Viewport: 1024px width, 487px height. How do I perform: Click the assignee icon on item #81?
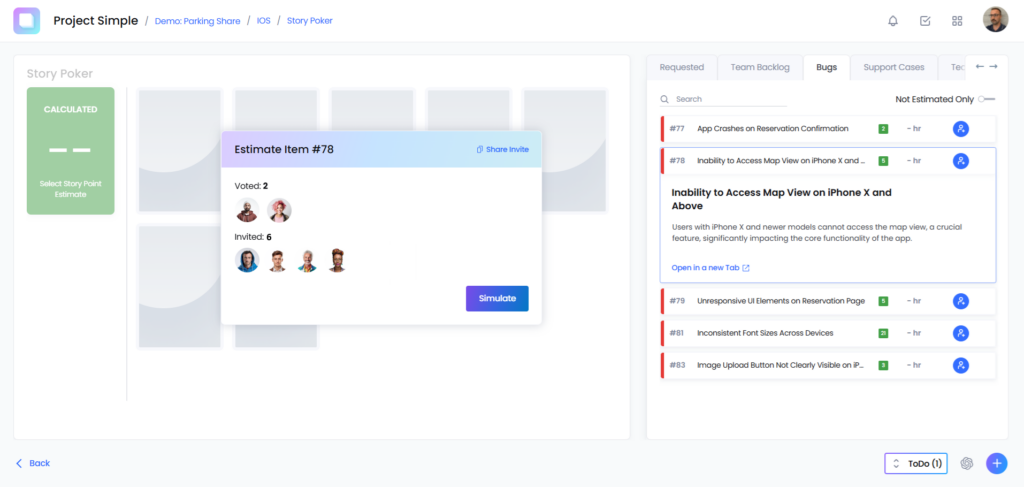(x=960, y=333)
